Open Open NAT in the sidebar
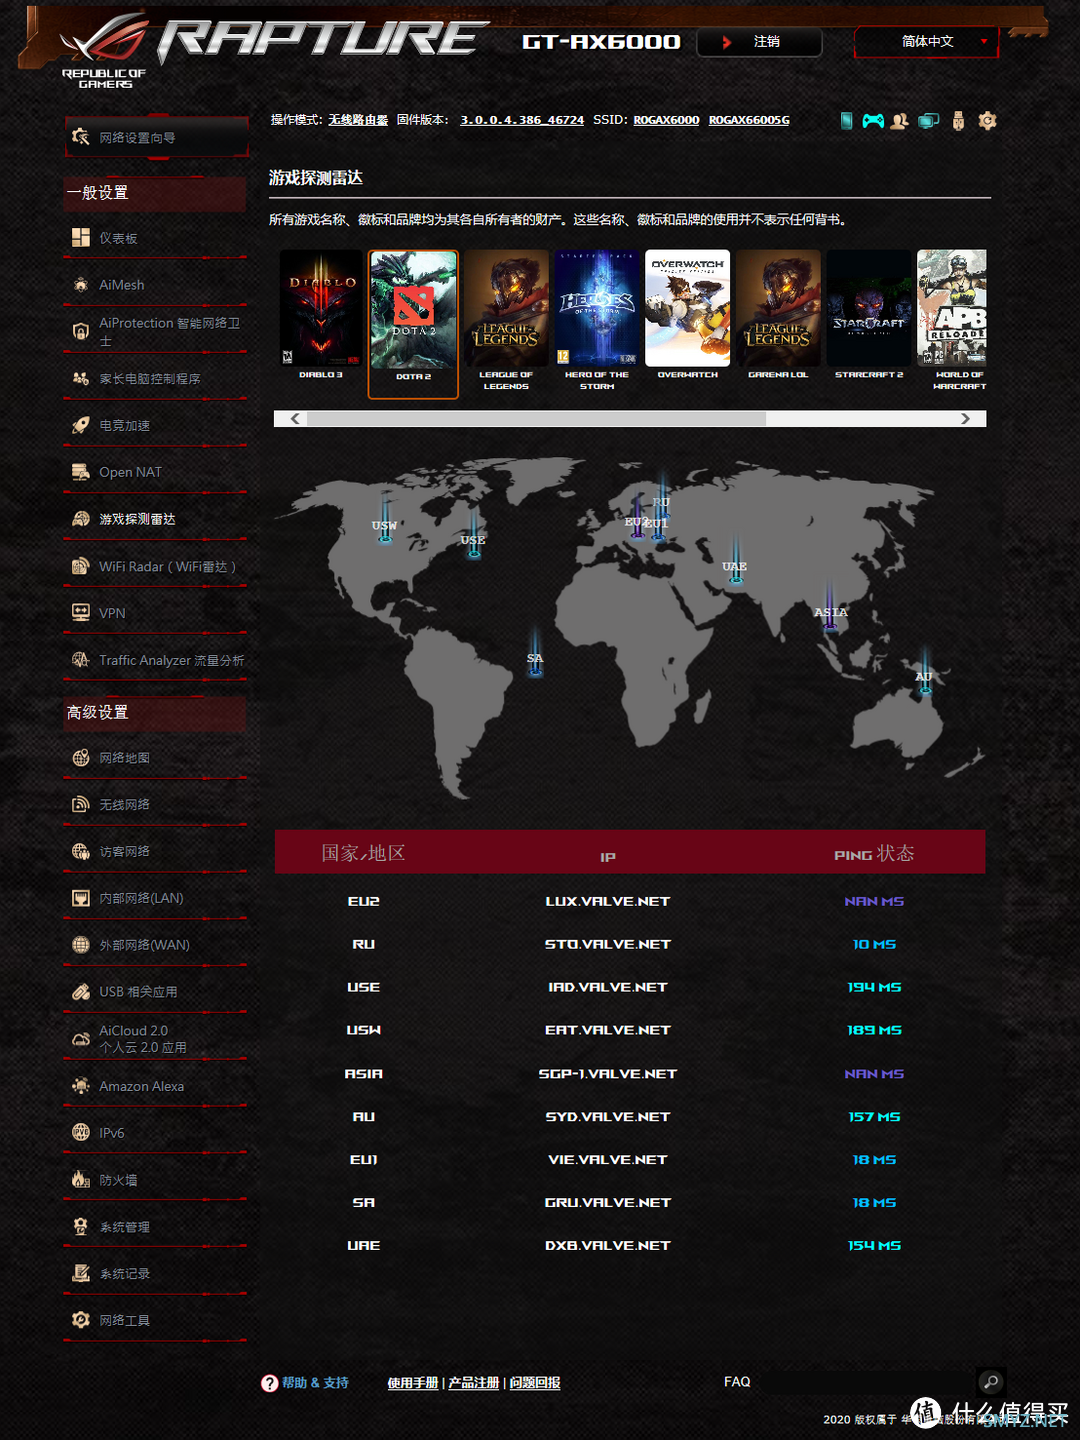Screen dimensions: 1080x1440 click(130, 472)
